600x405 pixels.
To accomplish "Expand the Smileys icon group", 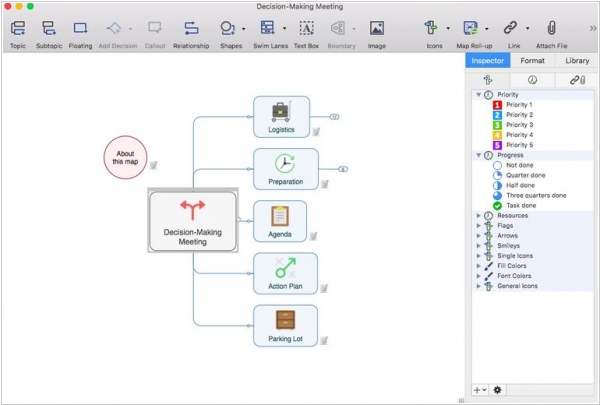I will [x=478, y=245].
